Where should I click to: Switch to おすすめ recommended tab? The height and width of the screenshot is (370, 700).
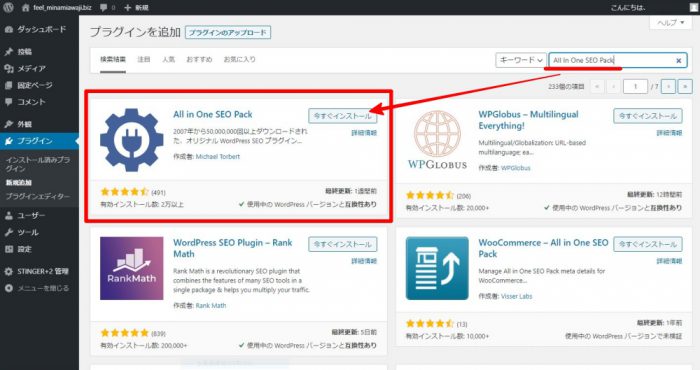pos(199,59)
